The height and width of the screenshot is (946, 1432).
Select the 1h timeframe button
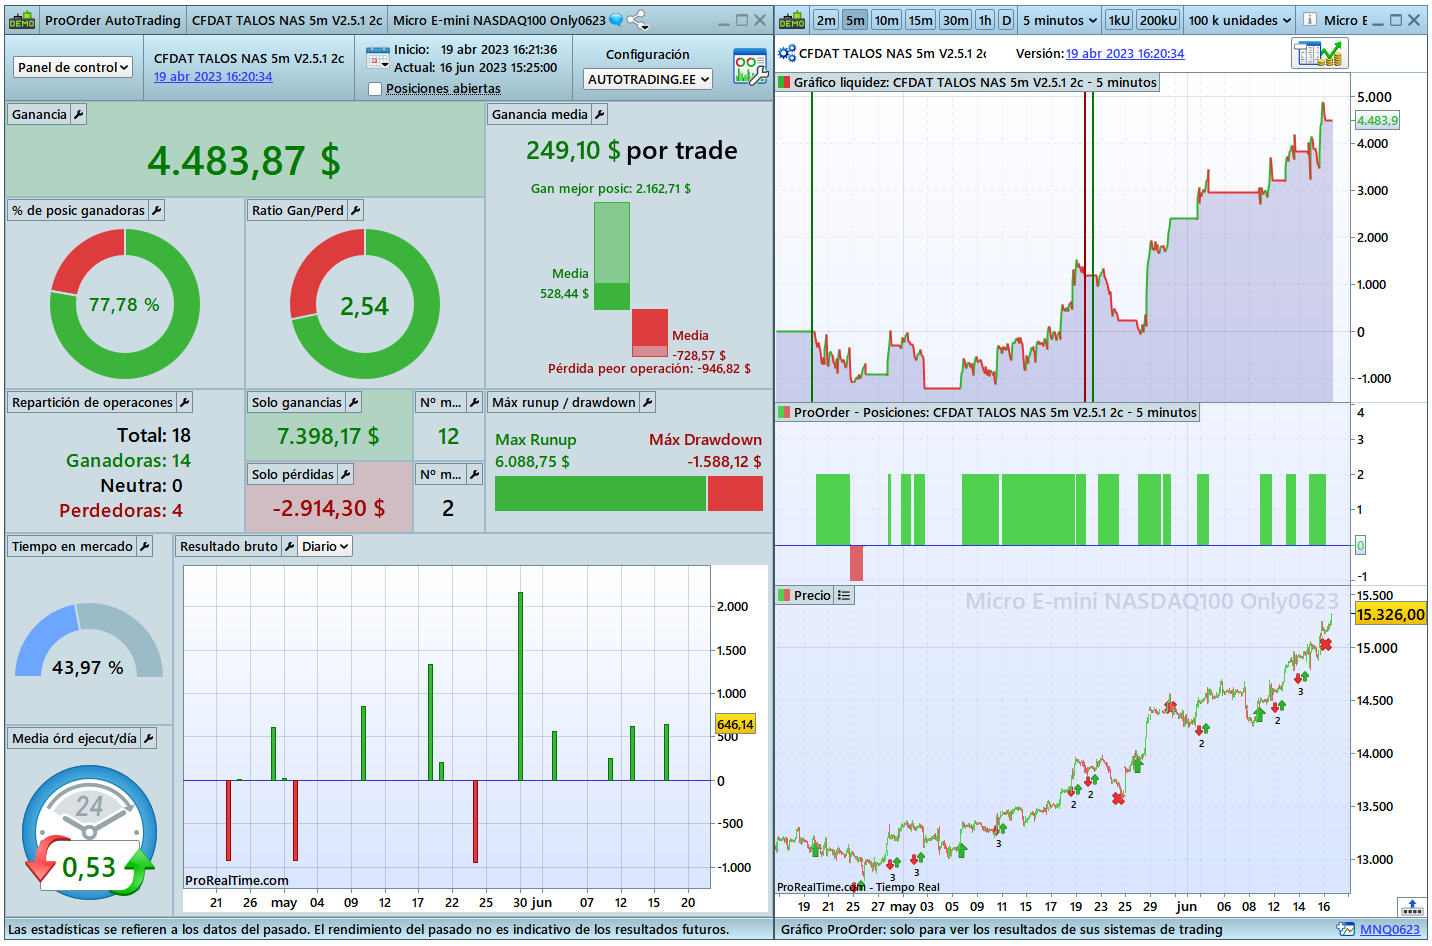985,20
